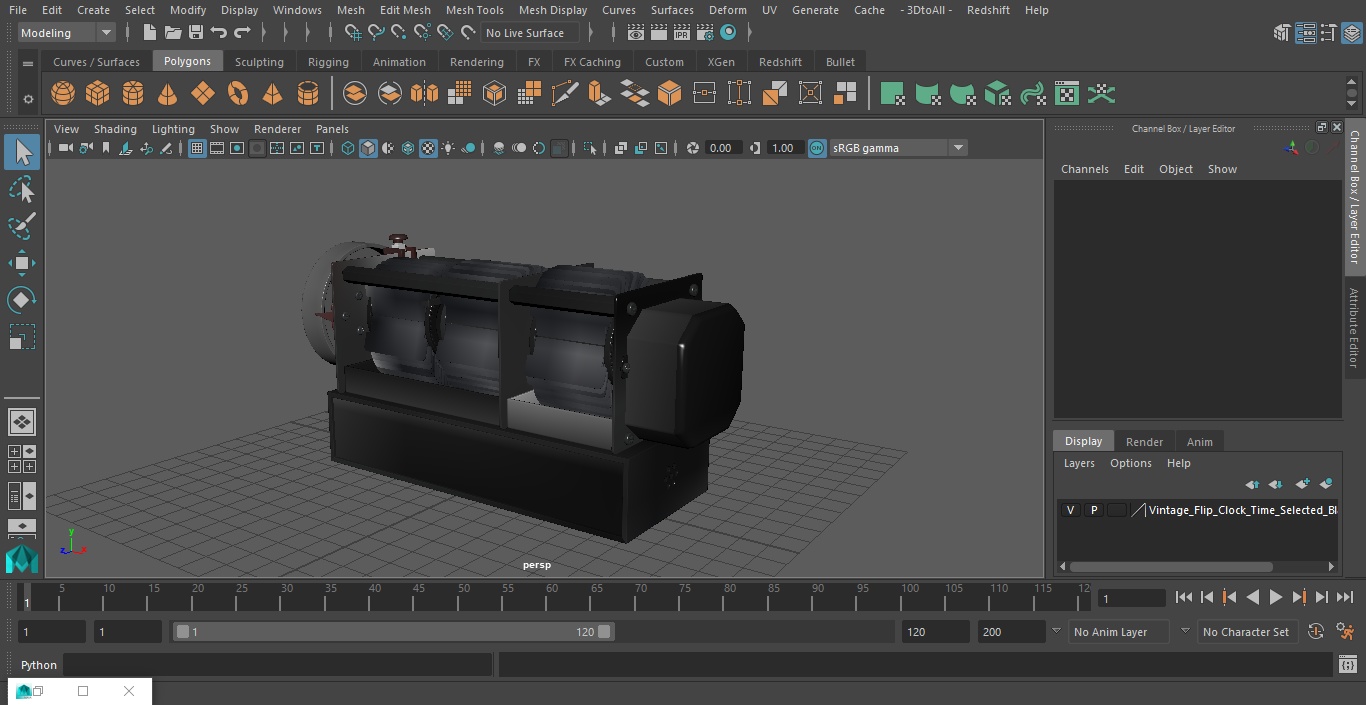
Task: Go to start of playback range
Action: click(1183, 597)
